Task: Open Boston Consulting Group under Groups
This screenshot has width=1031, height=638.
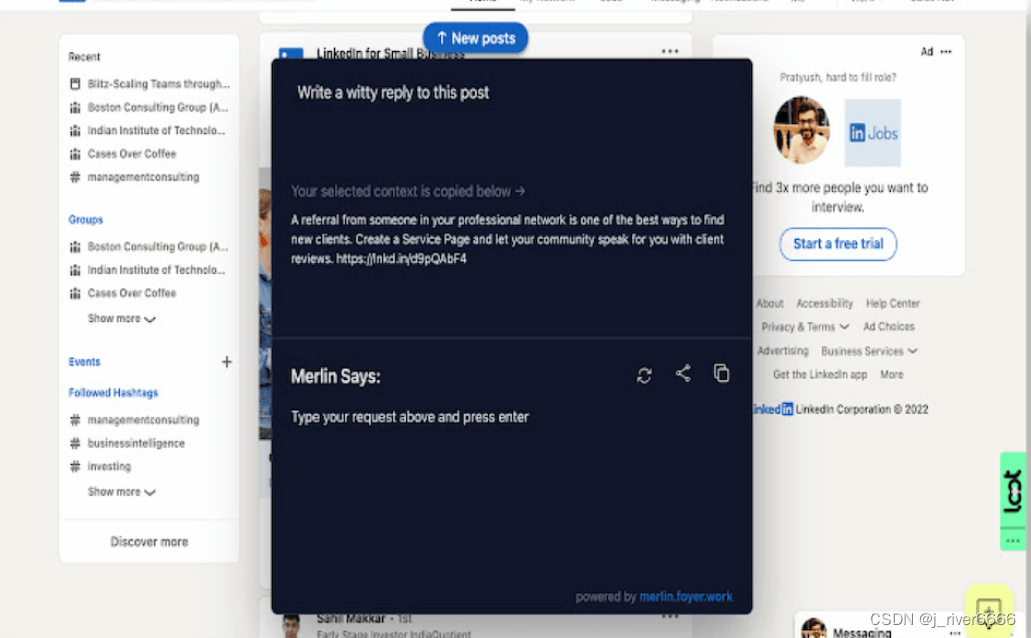Action: click(150, 247)
